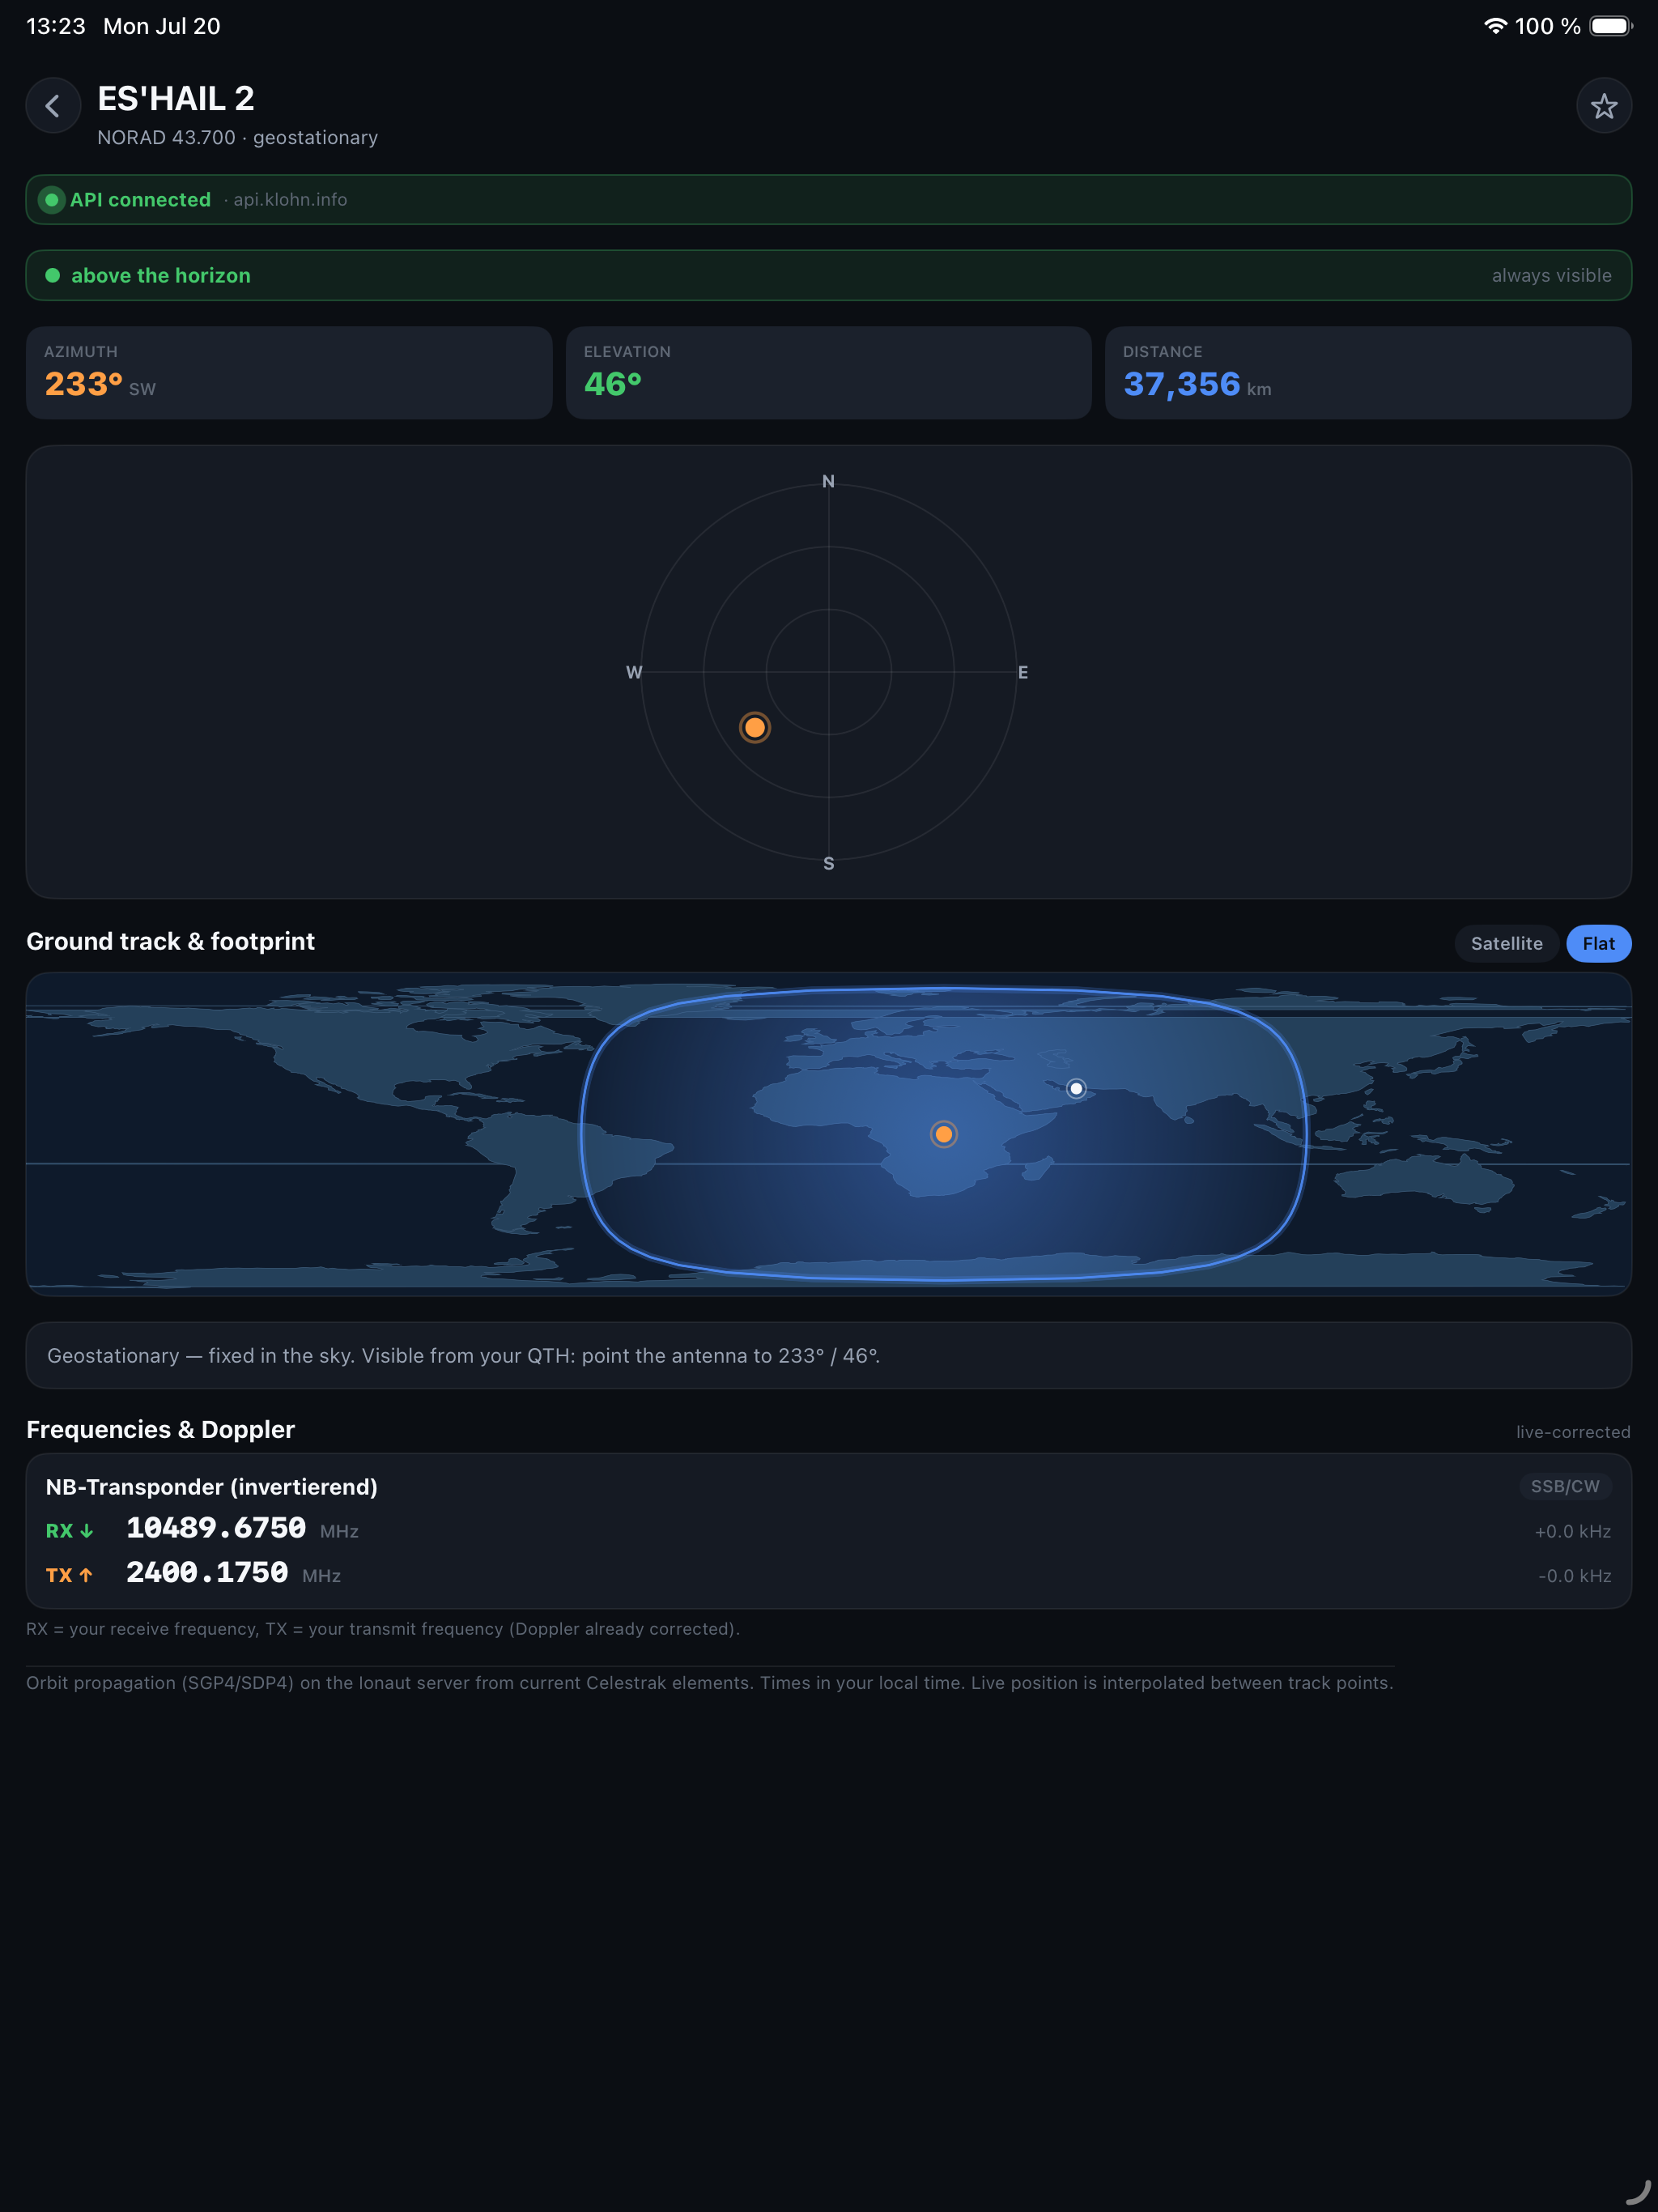Tap the 'NORAD 43.700 · geostationary' subtitle

(x=237, y=137)
